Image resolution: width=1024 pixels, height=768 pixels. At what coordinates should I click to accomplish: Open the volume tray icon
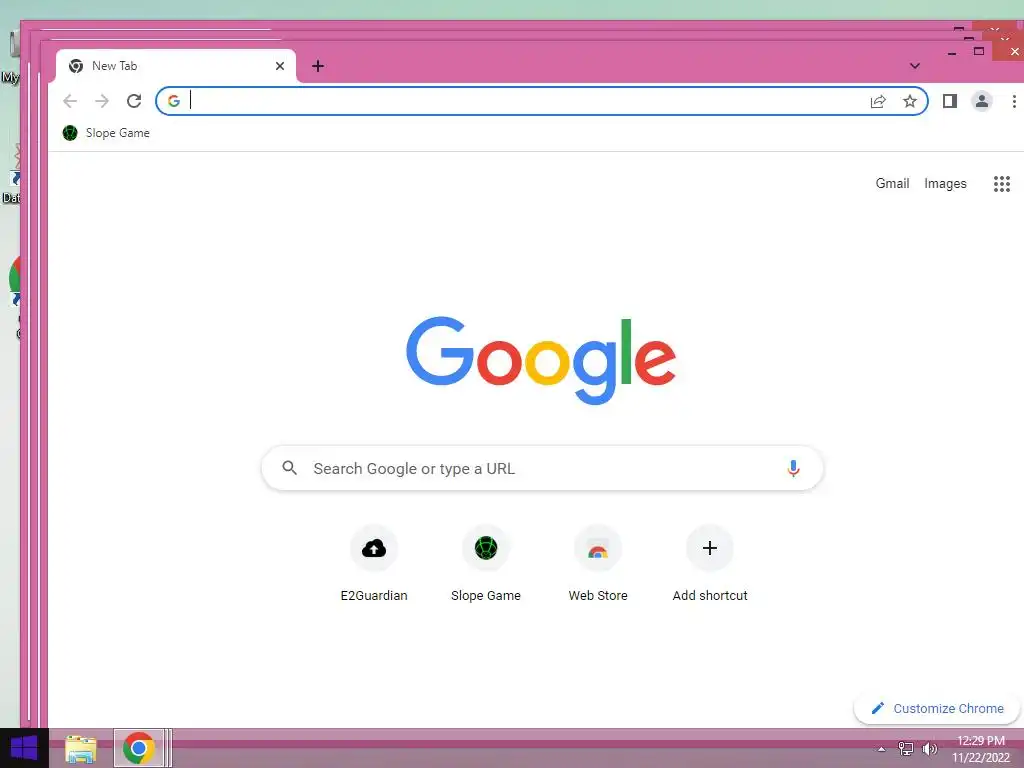tap(929, 749)
